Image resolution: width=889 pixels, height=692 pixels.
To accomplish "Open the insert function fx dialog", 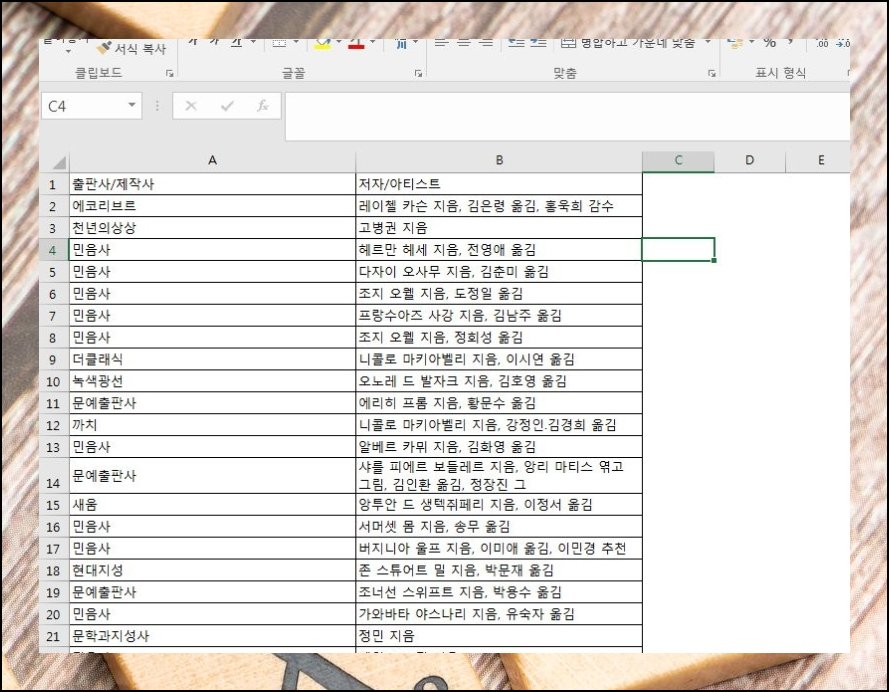I will 263,105.
